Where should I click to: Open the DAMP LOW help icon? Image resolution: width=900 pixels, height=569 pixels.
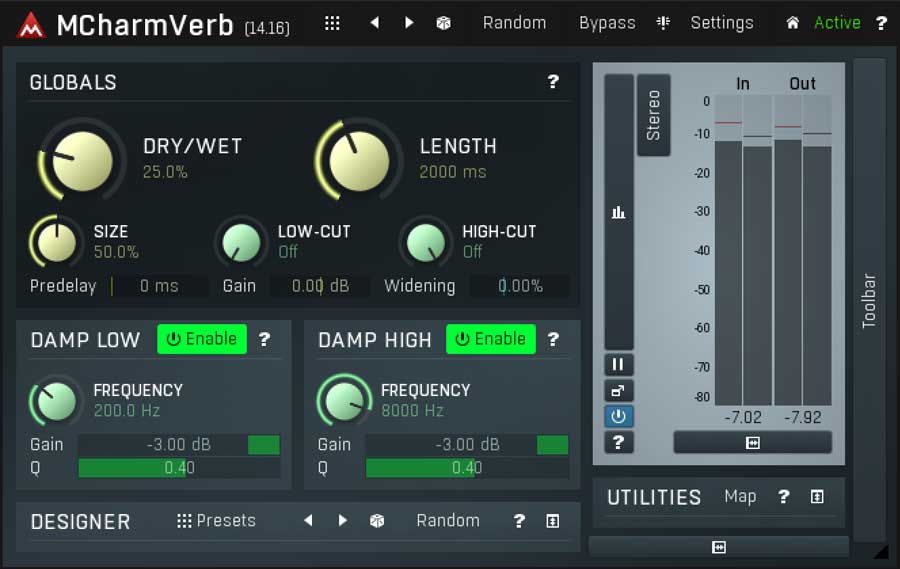tap(264, 339)
